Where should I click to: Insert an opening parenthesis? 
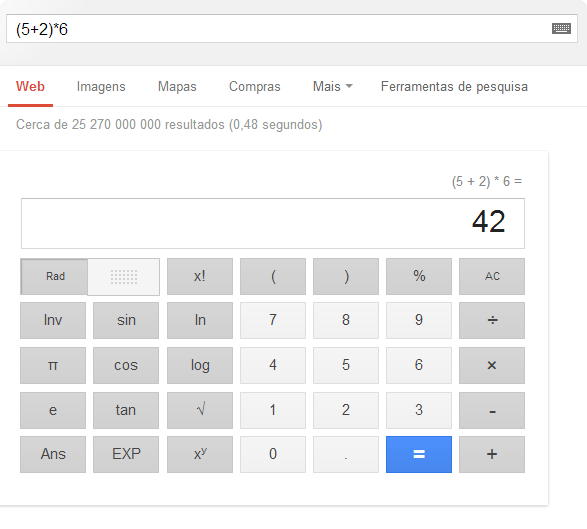(x=273, y=276)
